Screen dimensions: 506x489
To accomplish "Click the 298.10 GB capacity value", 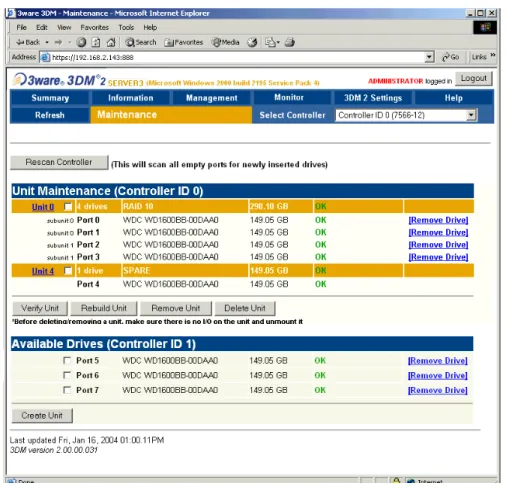I will (269, 207).
